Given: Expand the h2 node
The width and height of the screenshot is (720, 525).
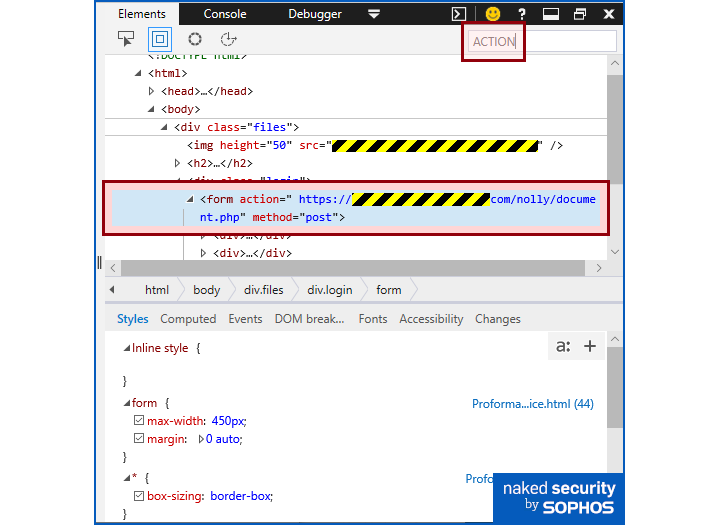Looking at the screenshot, I should coord(177,163).
